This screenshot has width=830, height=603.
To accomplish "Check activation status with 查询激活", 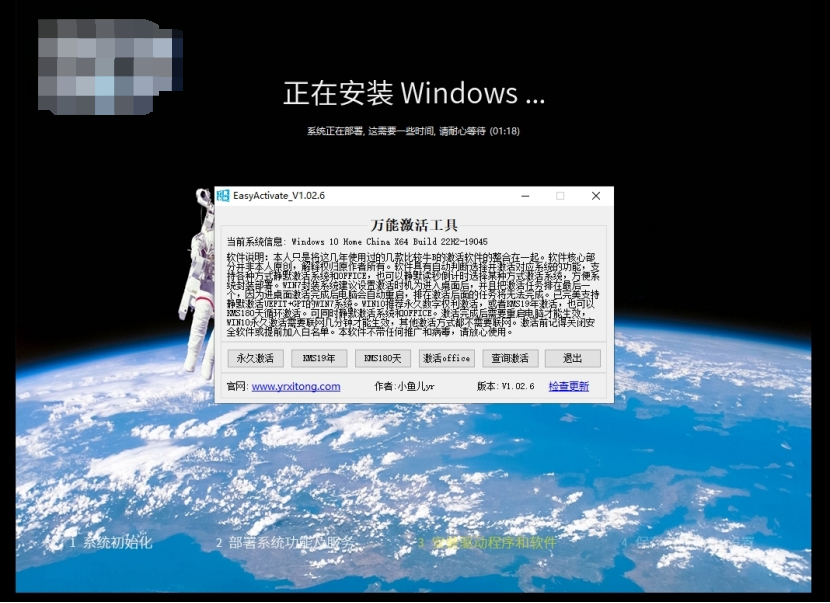I will (510, 358).
